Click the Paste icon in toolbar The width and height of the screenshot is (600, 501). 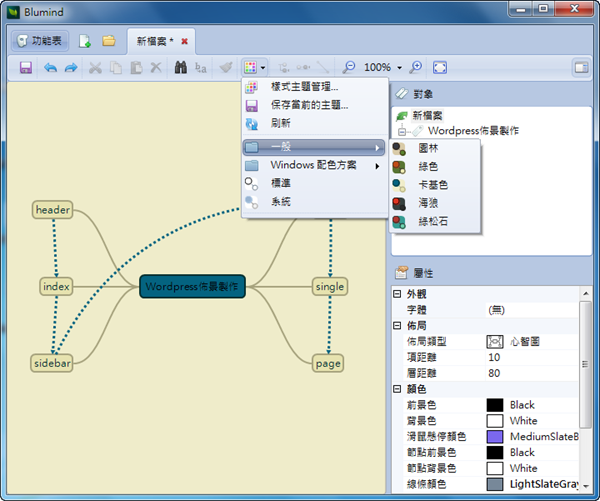136,68
